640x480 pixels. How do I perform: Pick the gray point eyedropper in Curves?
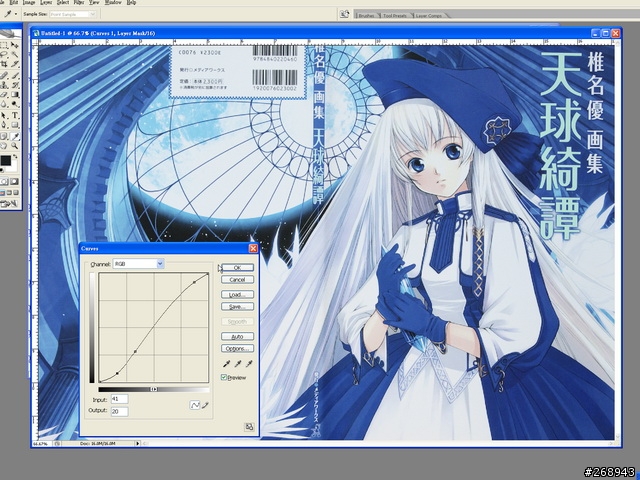pyautogui.click(x=238, y=363)
